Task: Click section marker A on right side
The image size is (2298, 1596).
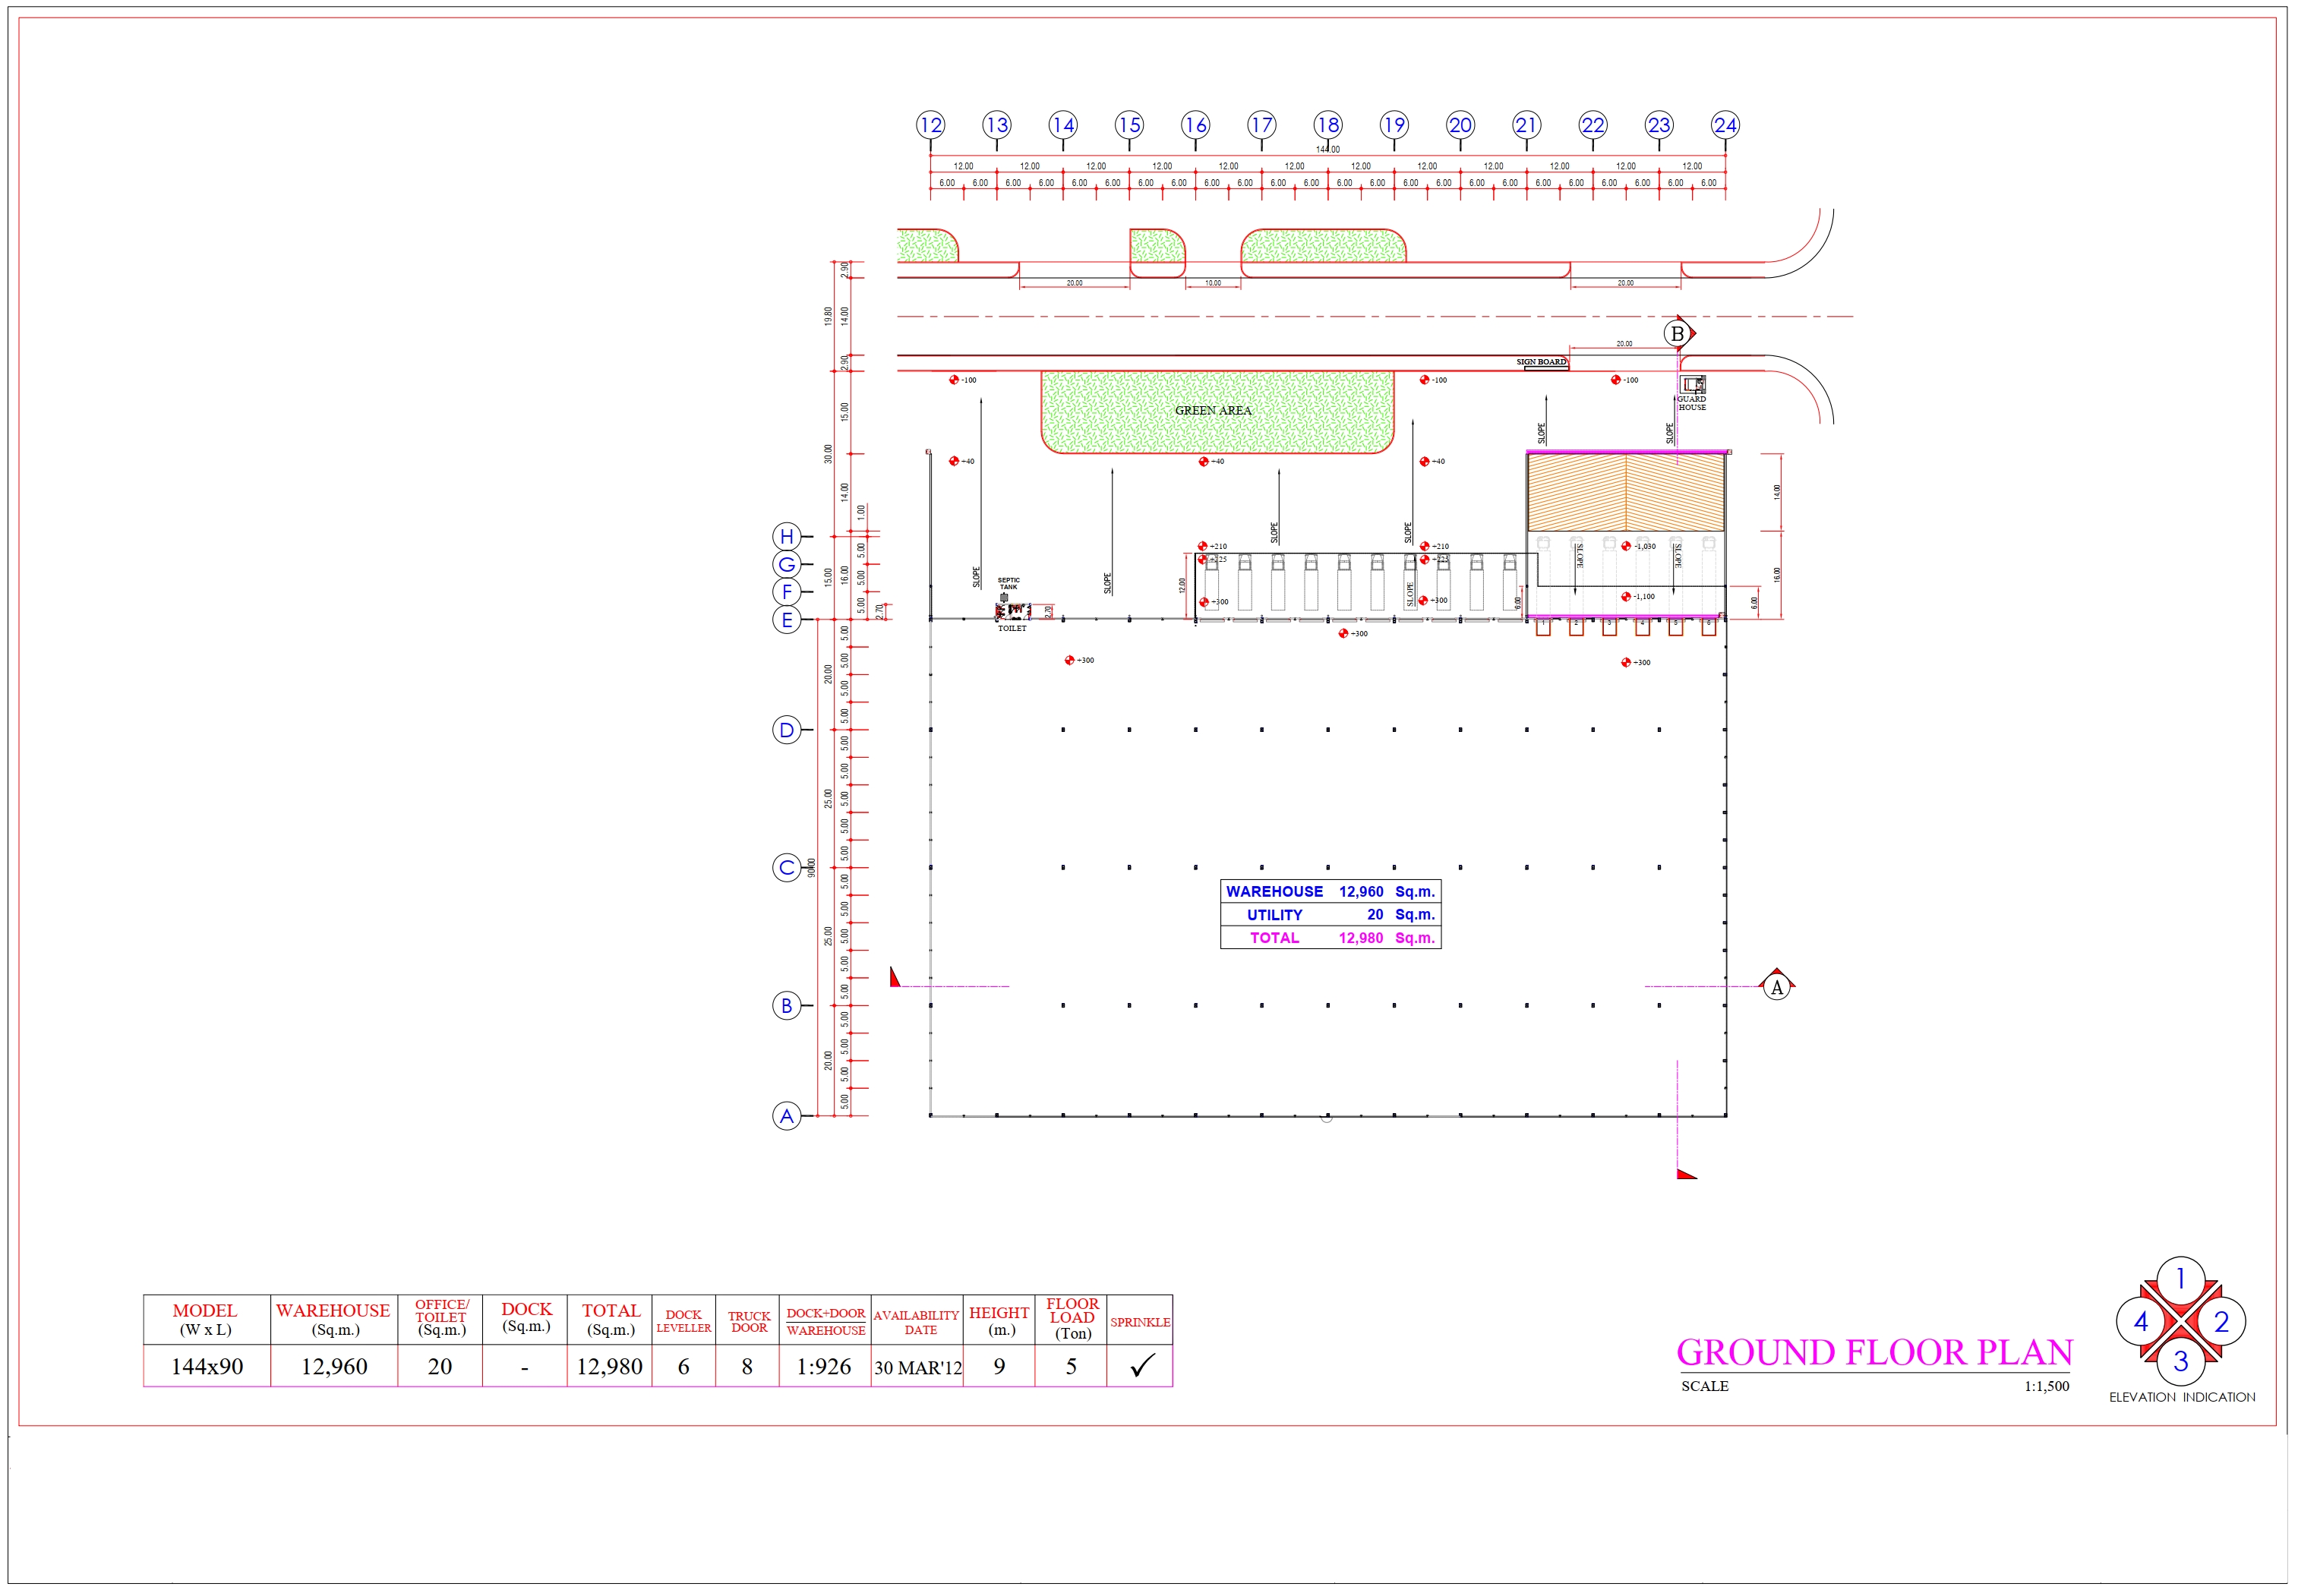Action: click(1776, 988)
